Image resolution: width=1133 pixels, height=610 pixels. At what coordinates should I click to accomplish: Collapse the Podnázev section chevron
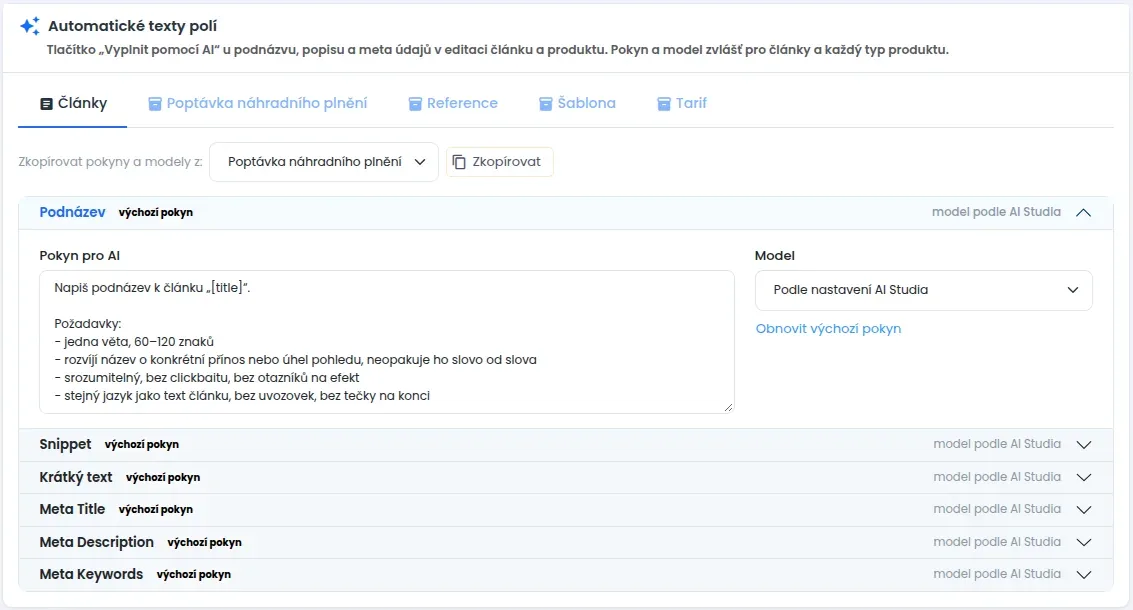click(x=1083, y=212)
